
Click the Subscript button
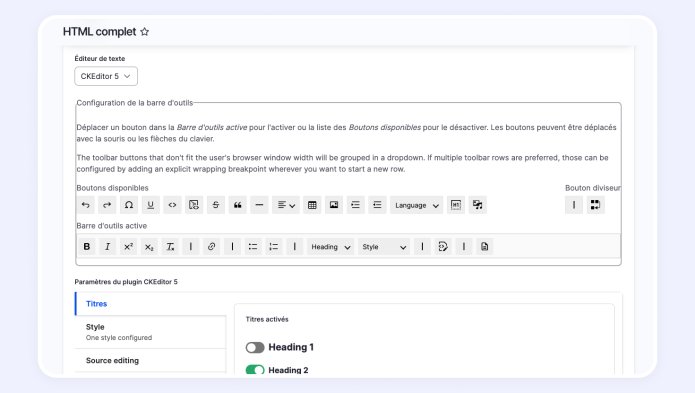click(149, 246)
